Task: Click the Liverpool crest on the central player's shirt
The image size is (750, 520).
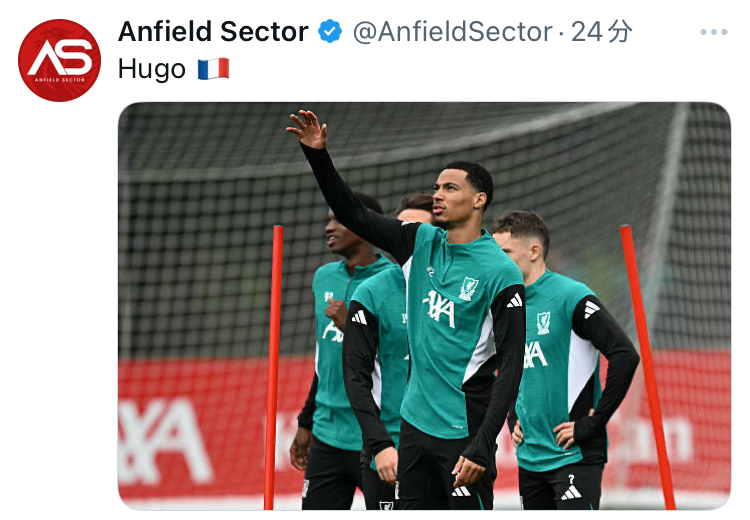Action: [x=468, y=288]
